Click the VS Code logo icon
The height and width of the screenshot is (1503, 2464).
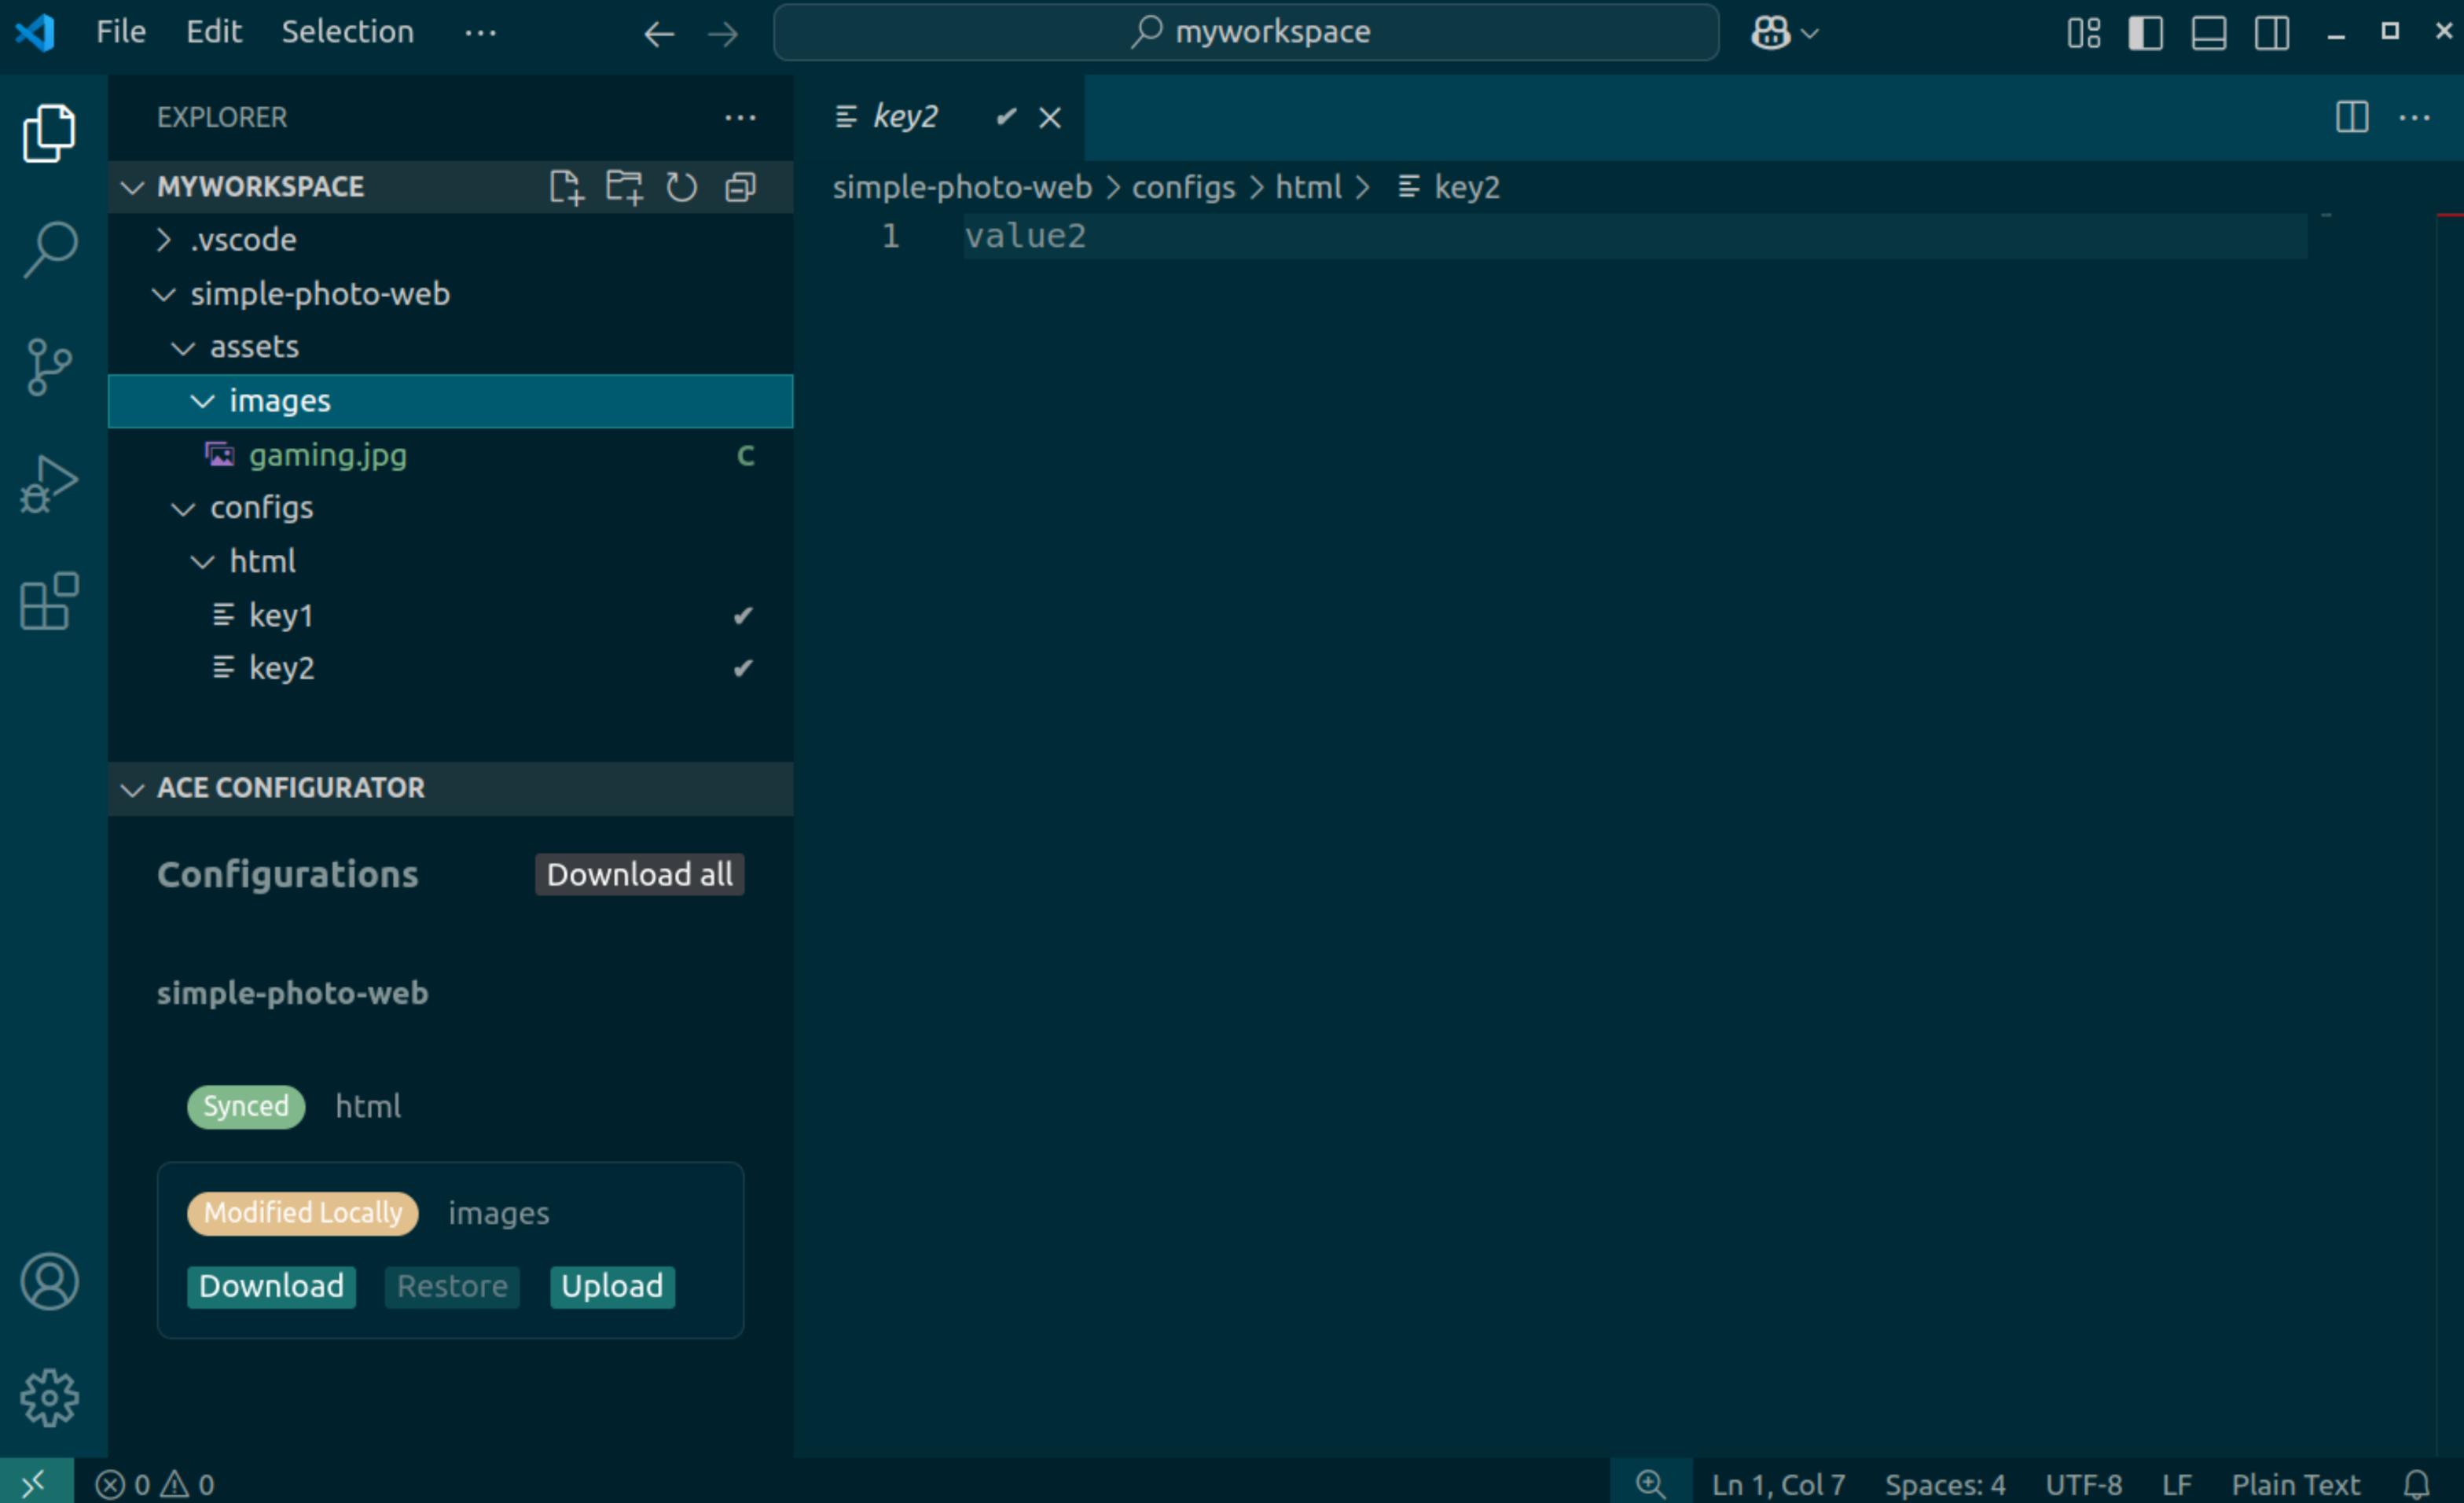pyautogui.click(x=36, y=33)
